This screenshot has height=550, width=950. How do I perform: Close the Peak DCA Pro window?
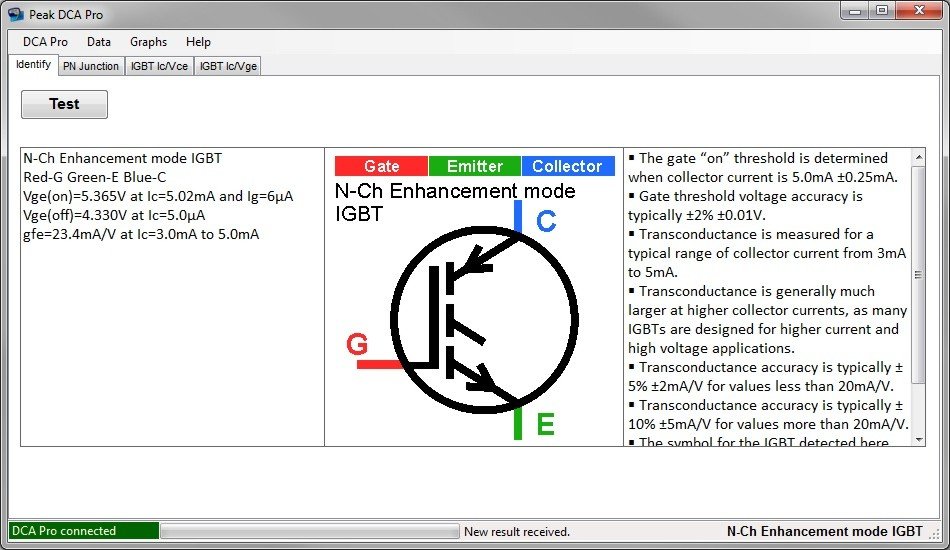coord(919,11)
